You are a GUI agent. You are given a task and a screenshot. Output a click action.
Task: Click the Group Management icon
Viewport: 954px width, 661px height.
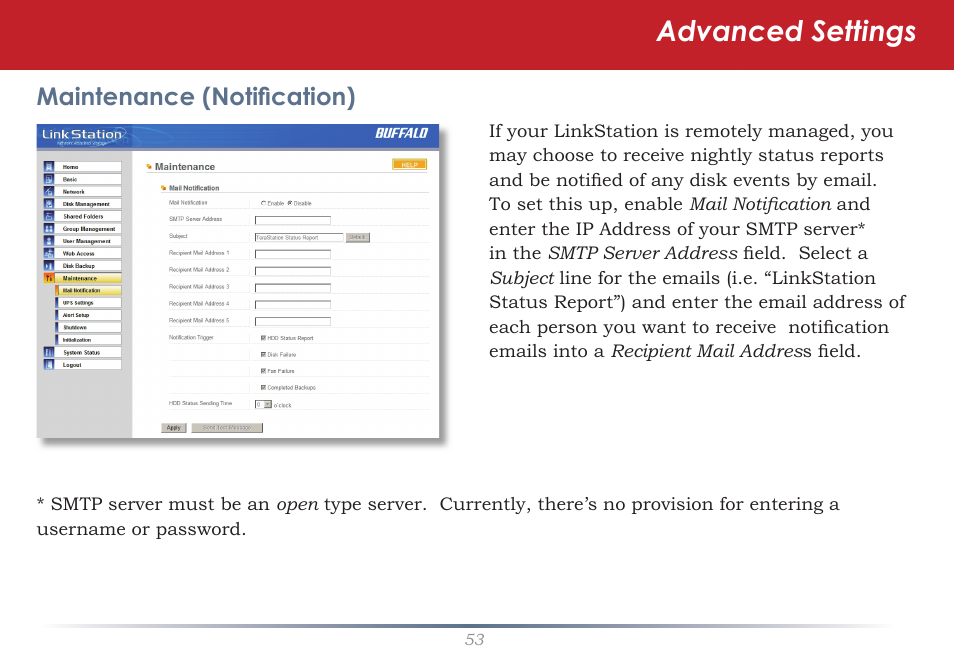[x=49, y=228]
